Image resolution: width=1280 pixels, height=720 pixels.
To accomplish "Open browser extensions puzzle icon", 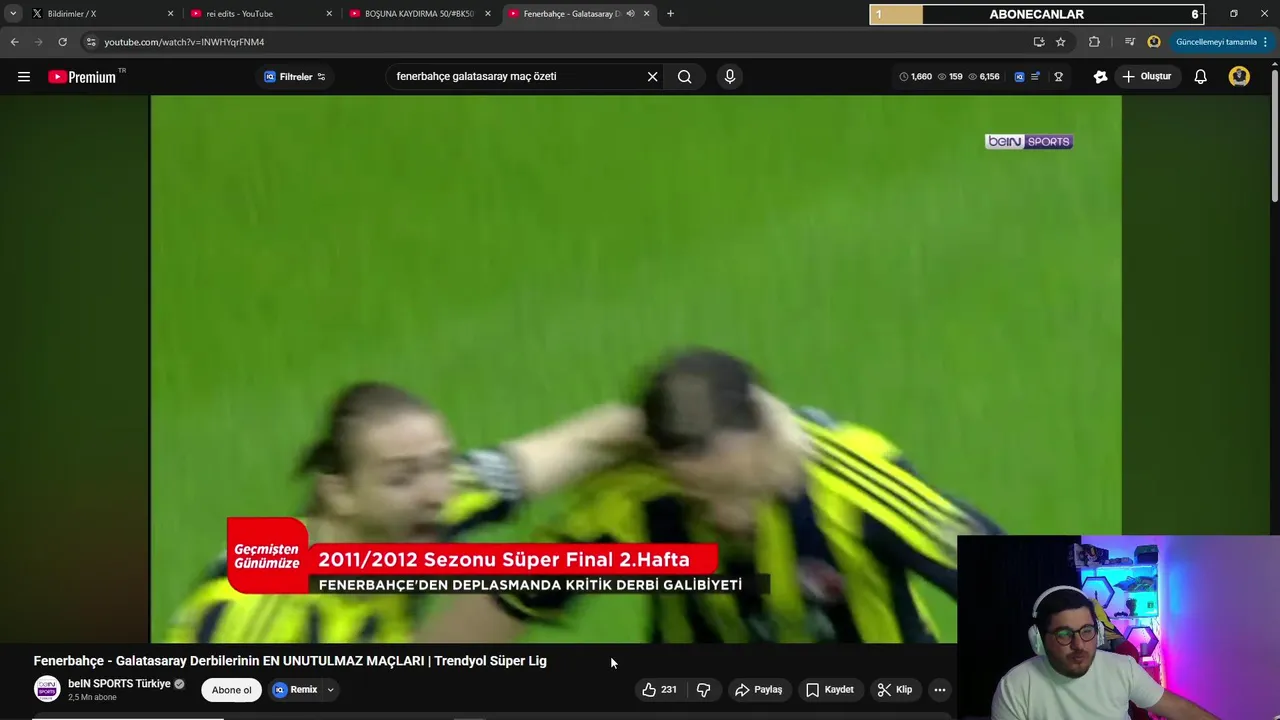I will (x=1094, y=42).
